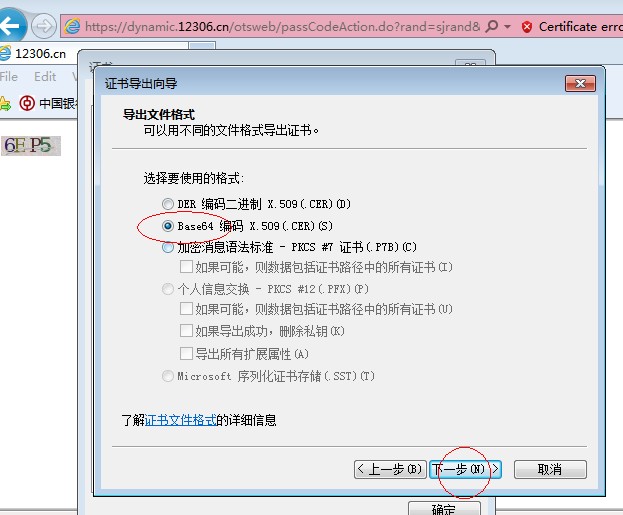
Task: Click the favorites star icon on bookmarks bar
Action: point(5,102)
